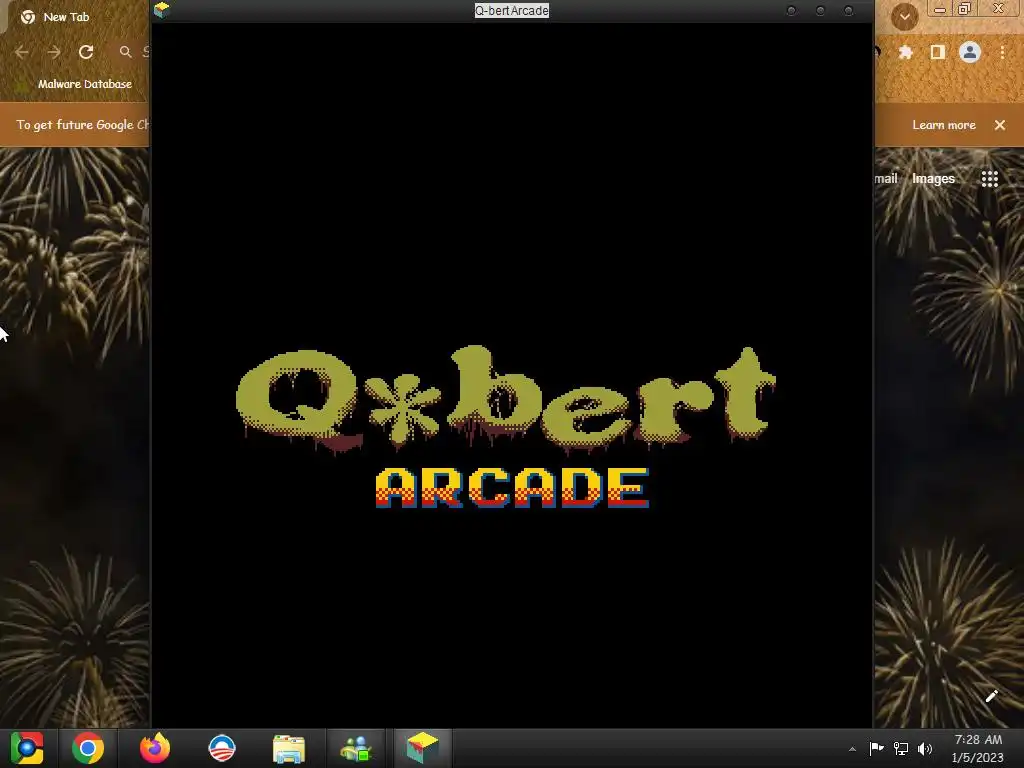This screenshot has width=1024, height=768.
Task: Restore down the Chrome window
Action: pos(965,9)
